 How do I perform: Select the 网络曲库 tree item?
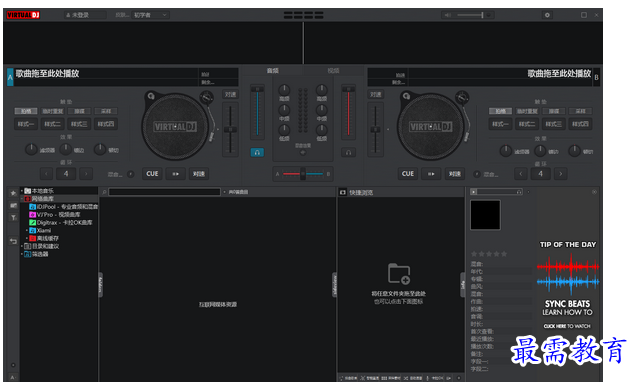(x=43, y=198)
